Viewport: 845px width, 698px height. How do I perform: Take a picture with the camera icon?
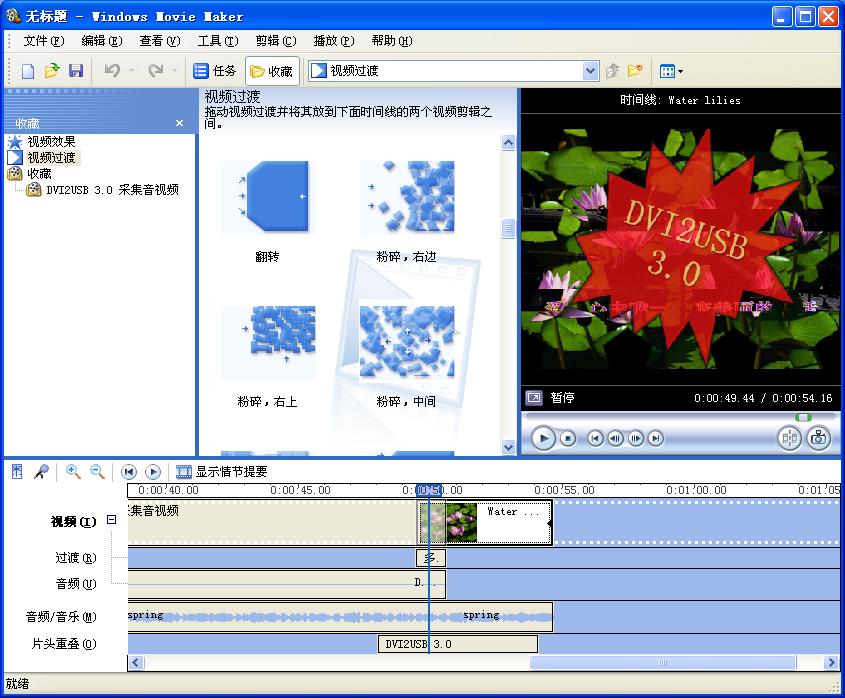click(819, 438)
